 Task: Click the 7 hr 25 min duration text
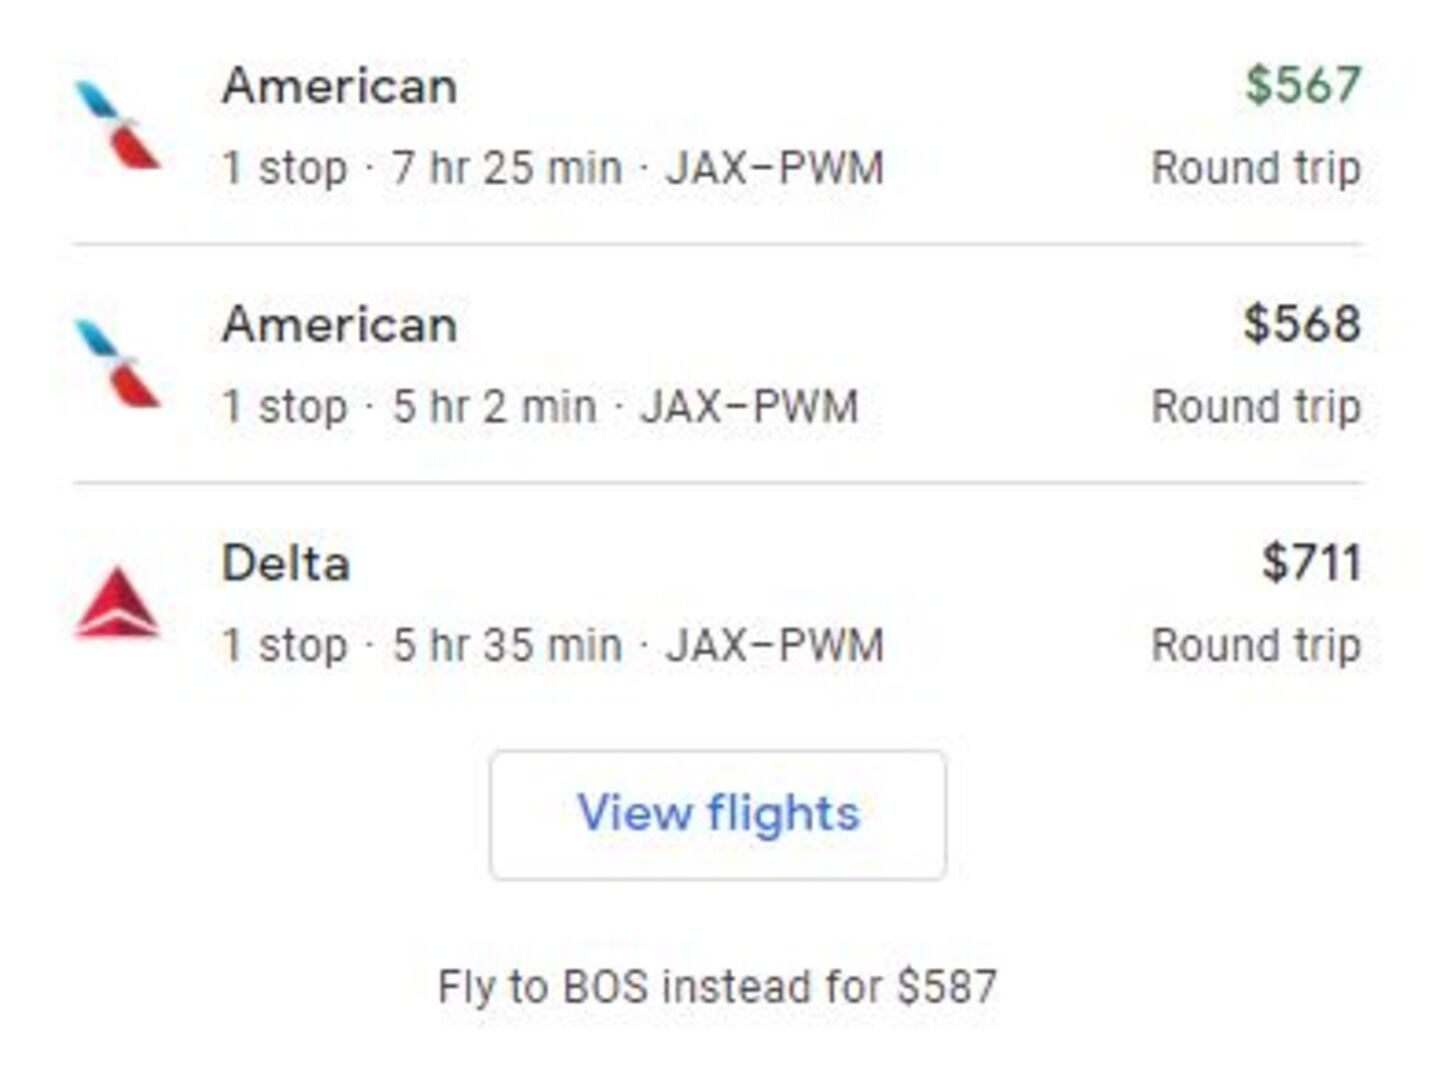[506, 168]
